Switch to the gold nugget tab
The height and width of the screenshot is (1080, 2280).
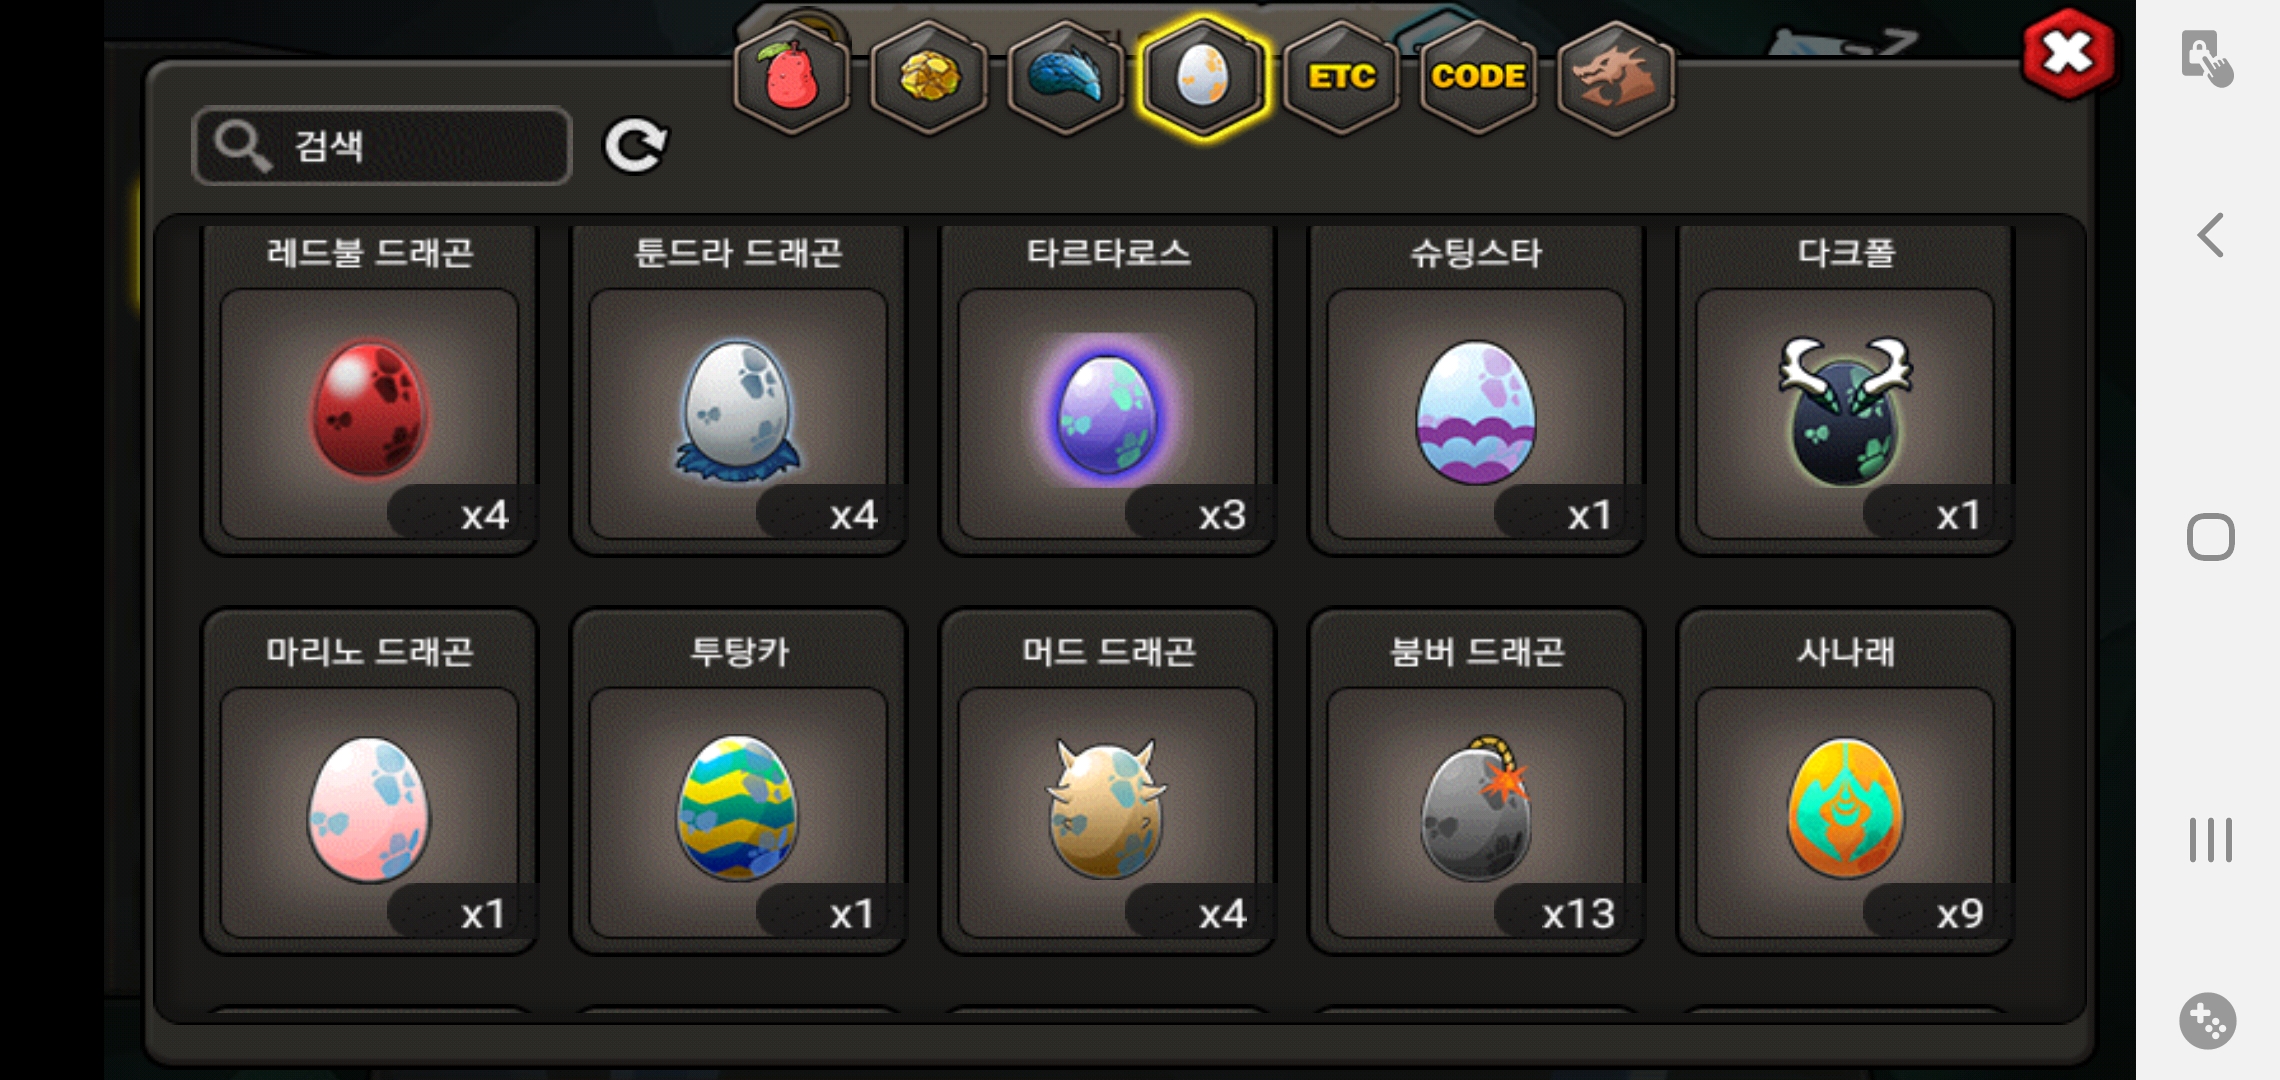[x=929, y=77]
